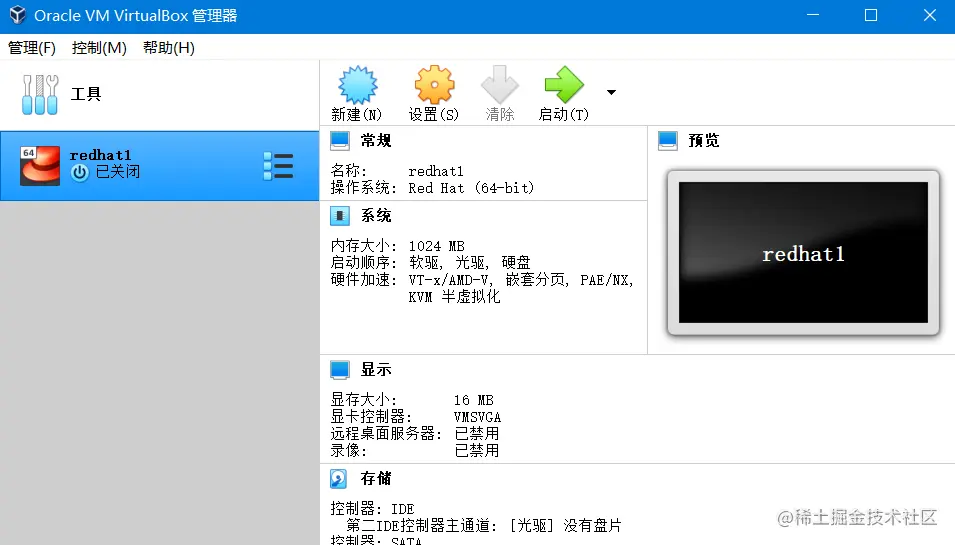Click the memory value 1024 MB
This screenshot has width=955, height=545.
(437, 246)
